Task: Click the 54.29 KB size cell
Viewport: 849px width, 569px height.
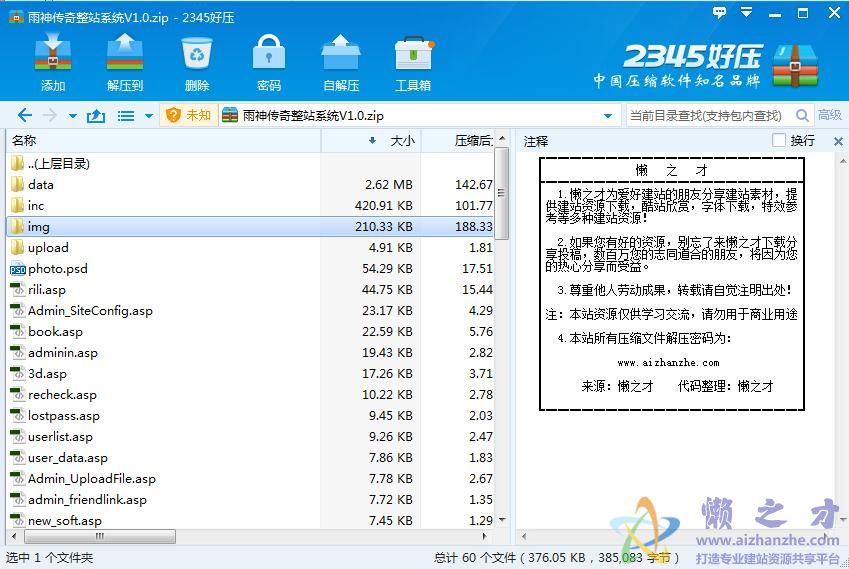Action: [x=387, y=269]
